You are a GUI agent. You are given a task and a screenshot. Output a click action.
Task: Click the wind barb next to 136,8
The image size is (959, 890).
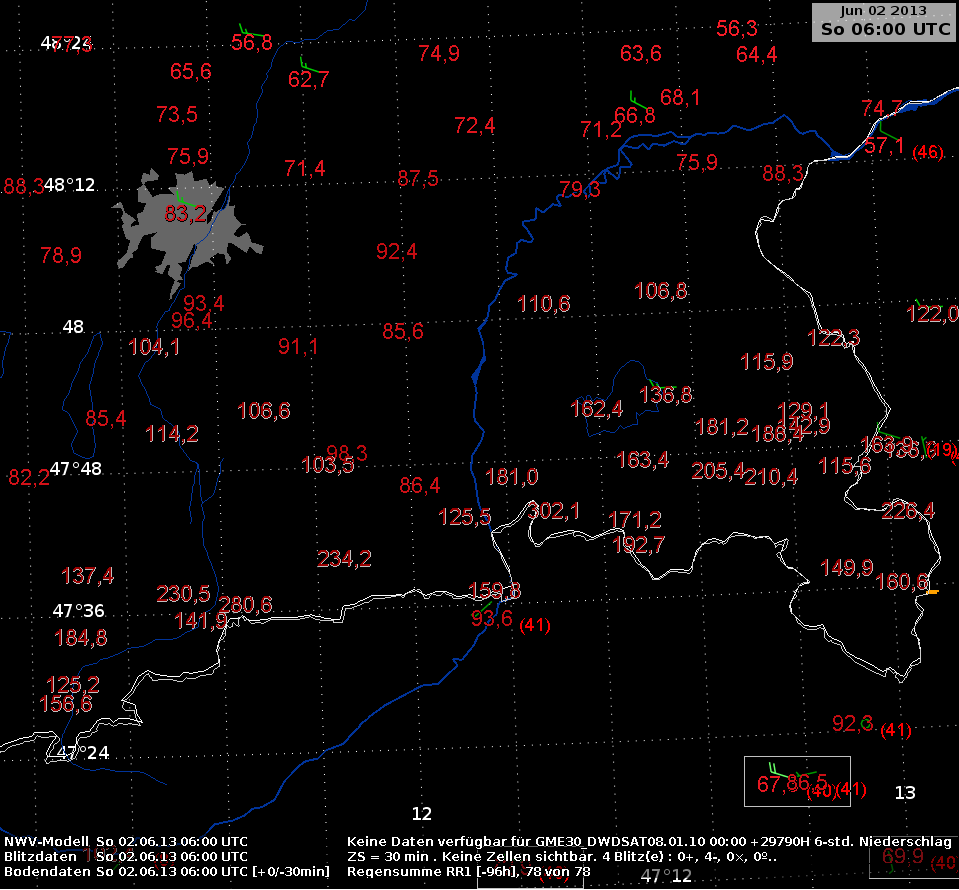tap(659, 384)
